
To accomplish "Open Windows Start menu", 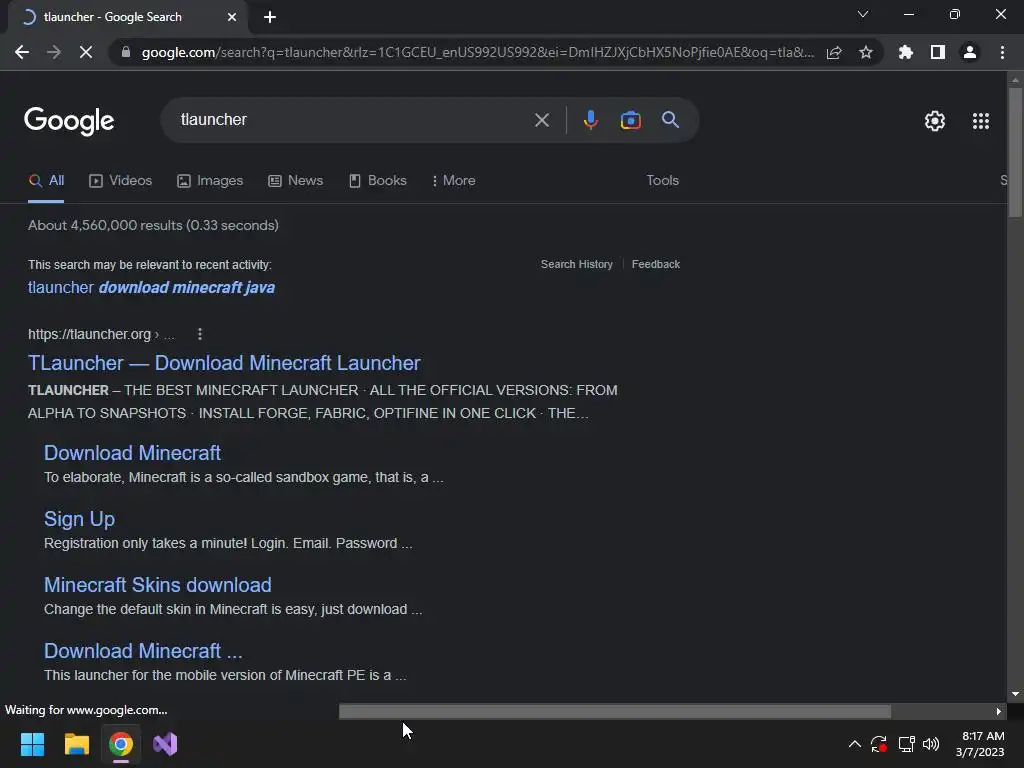I will [x=32, y=744].
